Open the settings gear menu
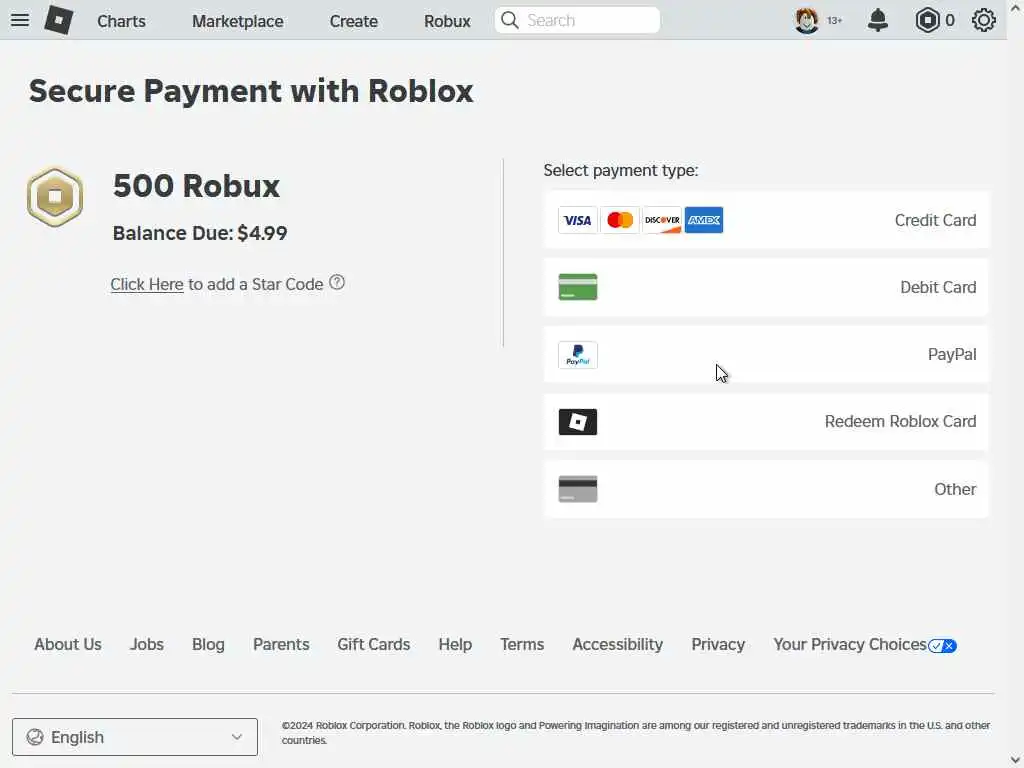The height and width of the screenshot is (768, 1024). click(x=984, y=20)
